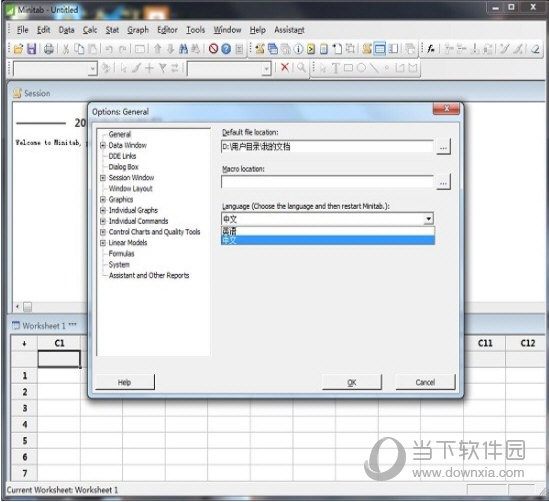Click the Show Info circle icon
Screen dimensions: 549x502
pyautogui.click(x=298, y=49)
